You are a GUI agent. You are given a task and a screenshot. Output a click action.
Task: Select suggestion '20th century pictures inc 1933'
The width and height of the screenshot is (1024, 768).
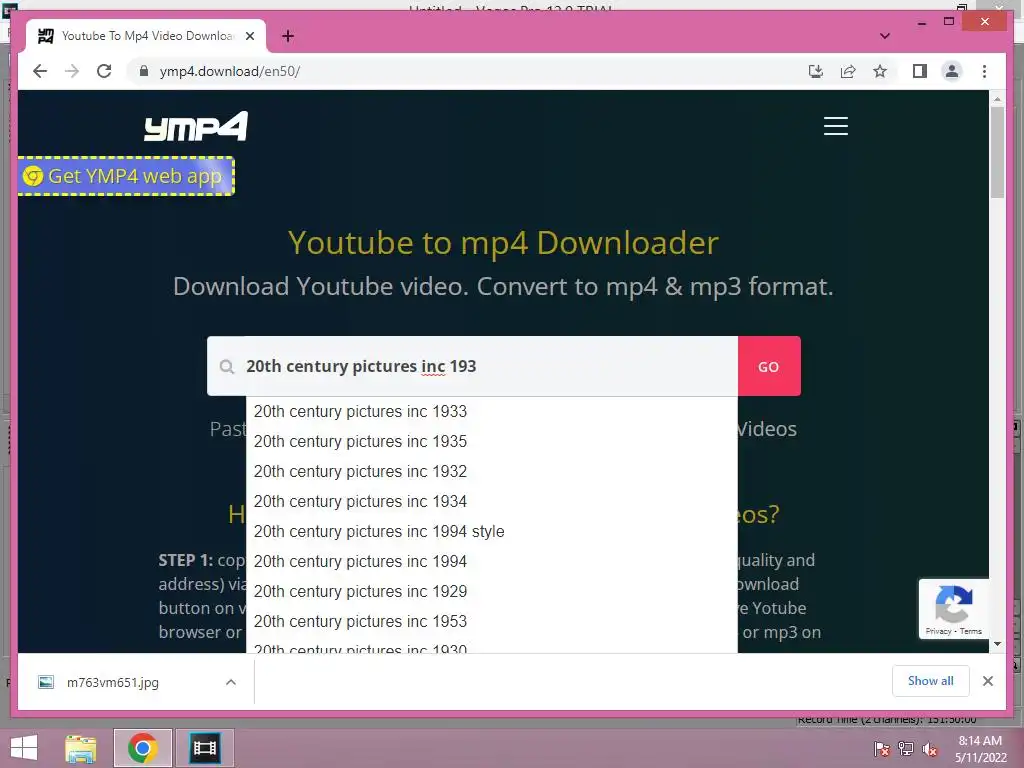pyautogui.click(x=492, y=411)
